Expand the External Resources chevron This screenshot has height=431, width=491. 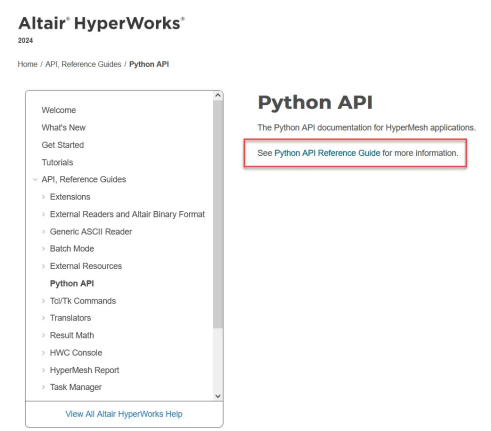(43, 266)
